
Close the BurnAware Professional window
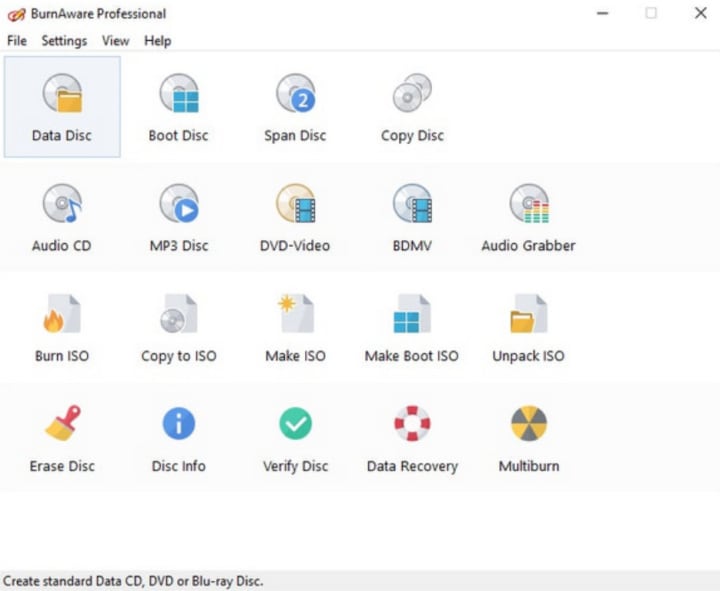pos(700,13)
